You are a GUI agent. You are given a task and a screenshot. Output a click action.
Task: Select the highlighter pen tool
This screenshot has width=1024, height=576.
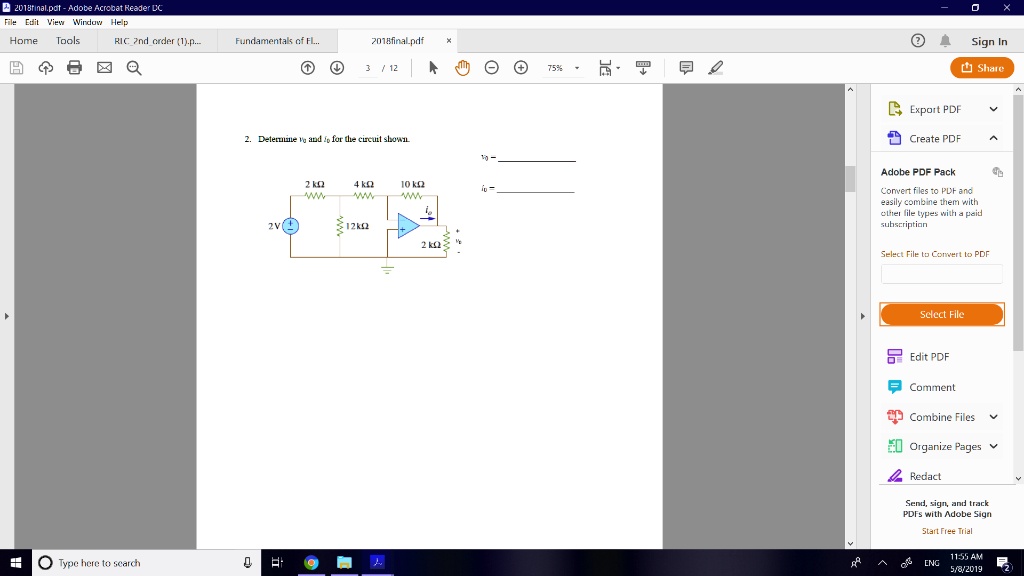coord(715,68)
